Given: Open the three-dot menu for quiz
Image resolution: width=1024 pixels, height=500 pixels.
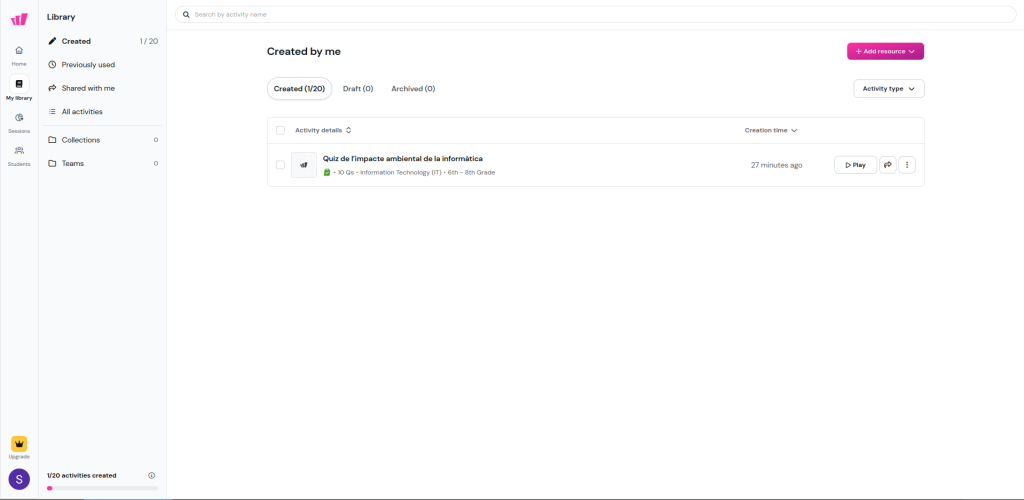Looking at the screenshot, I should pyautogui.click(x=907, y=165).
